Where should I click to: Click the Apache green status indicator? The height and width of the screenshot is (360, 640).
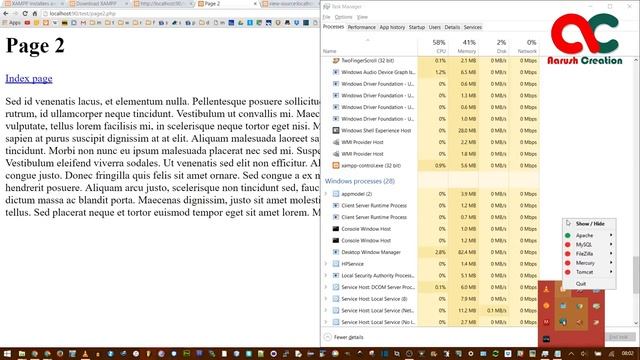click(x=567, y=236)
